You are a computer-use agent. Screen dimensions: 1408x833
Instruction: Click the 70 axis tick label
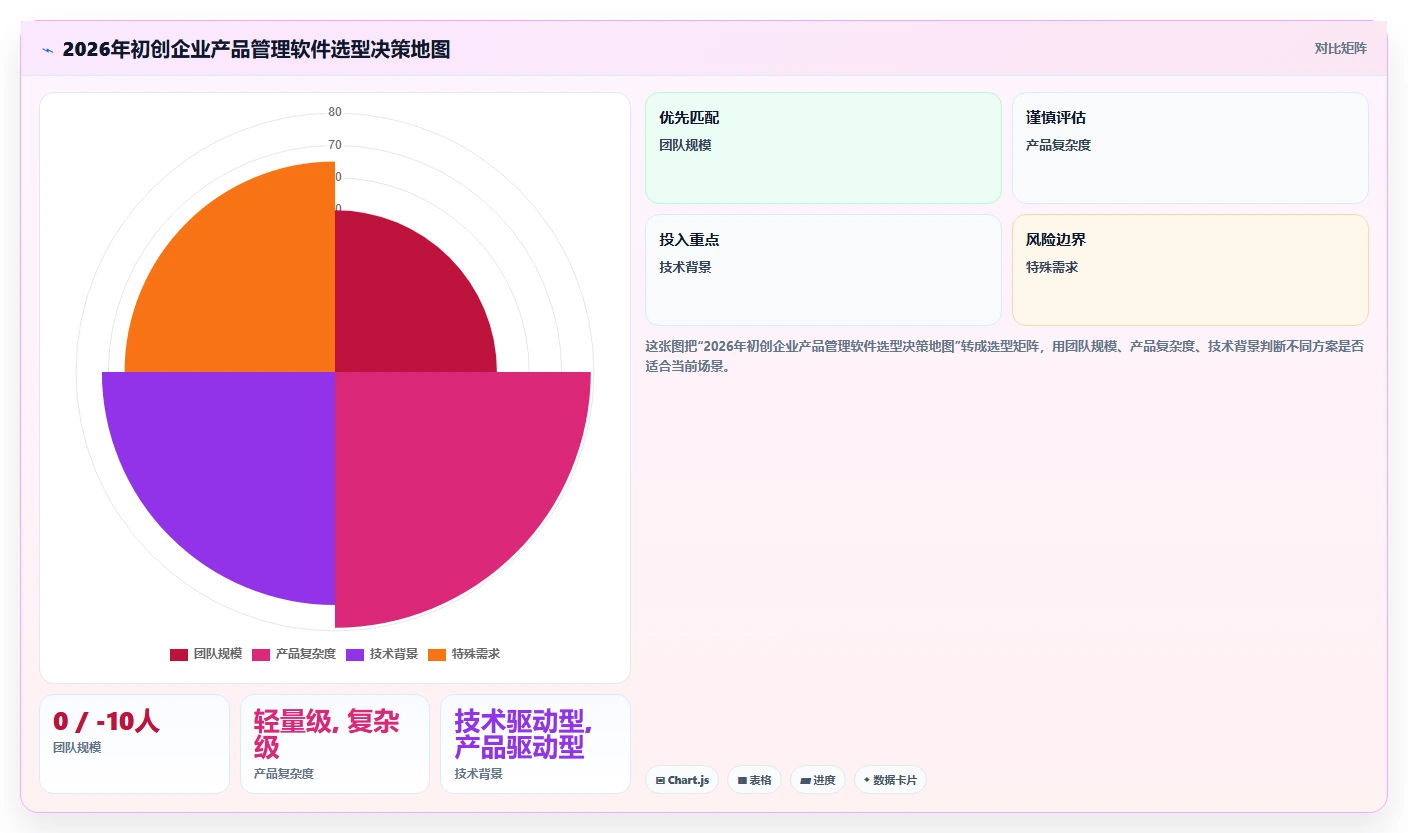click(x=335, y=145)
